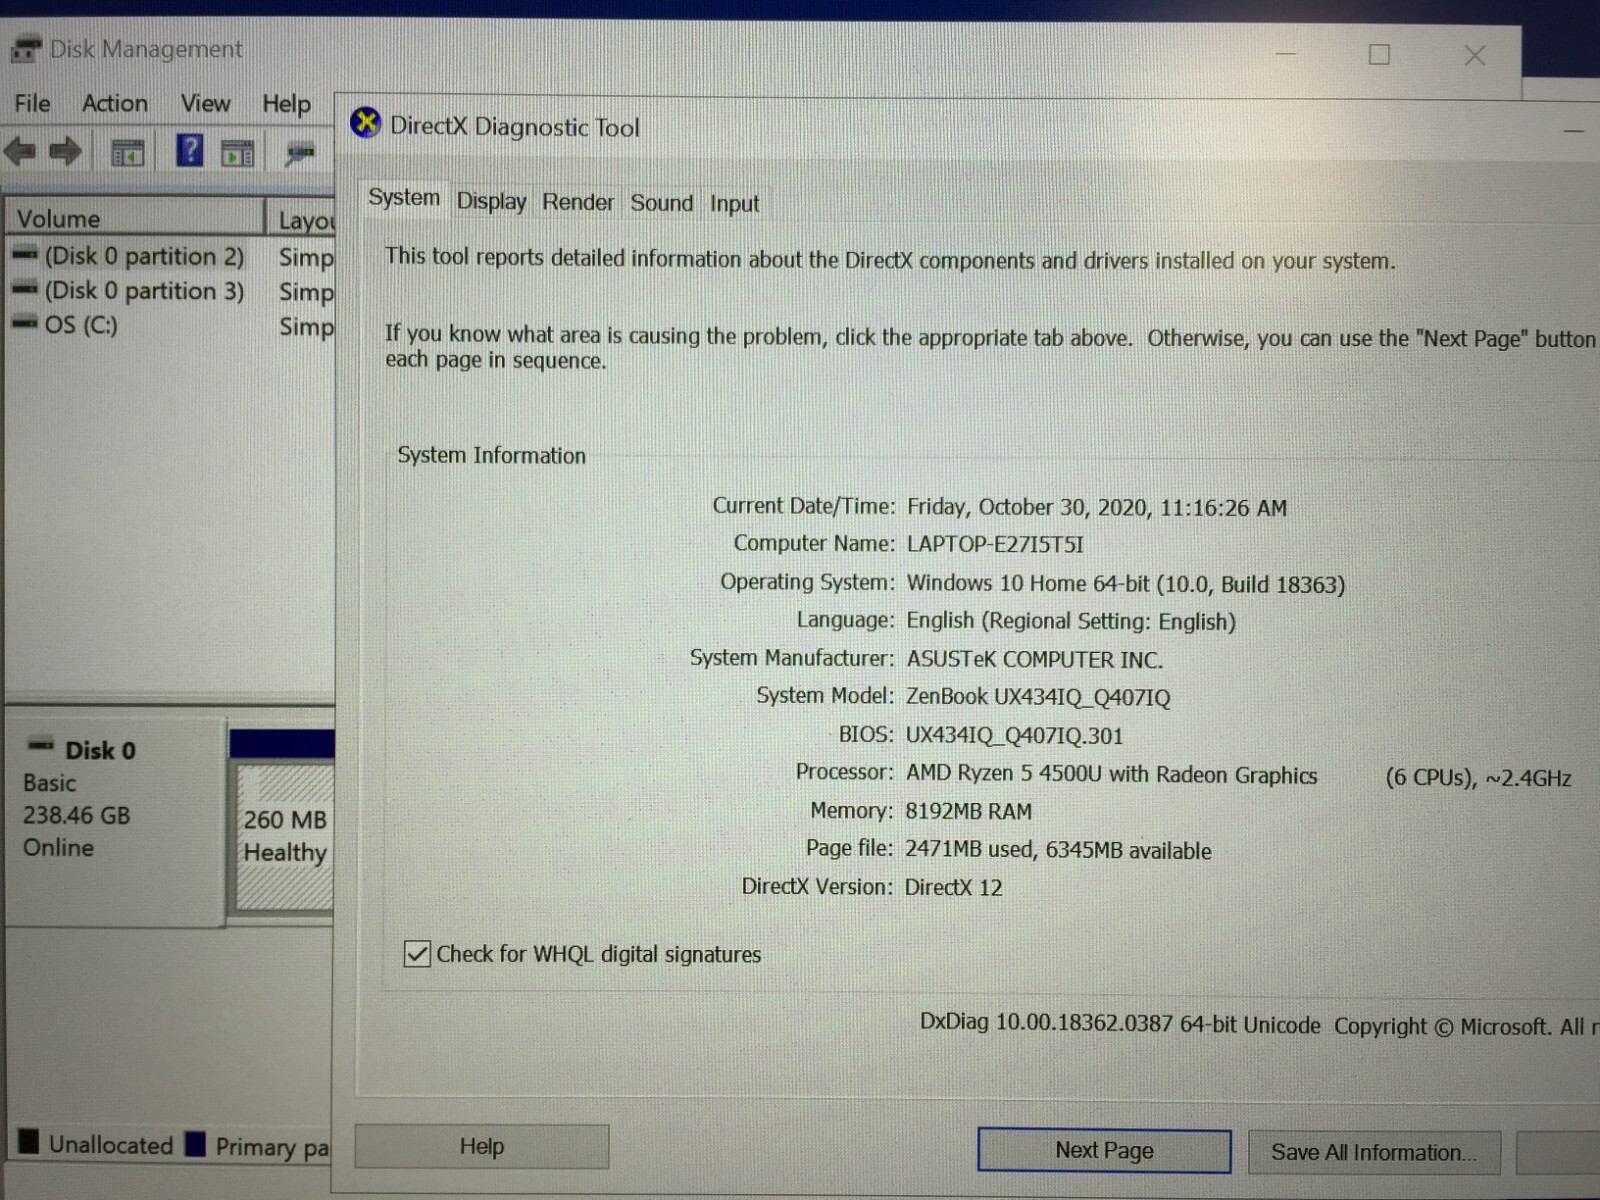Click the Connect/Settings toolbar icon in Disk Management
This screenshot has height=1200, width=1600.
tap(299, 153)
